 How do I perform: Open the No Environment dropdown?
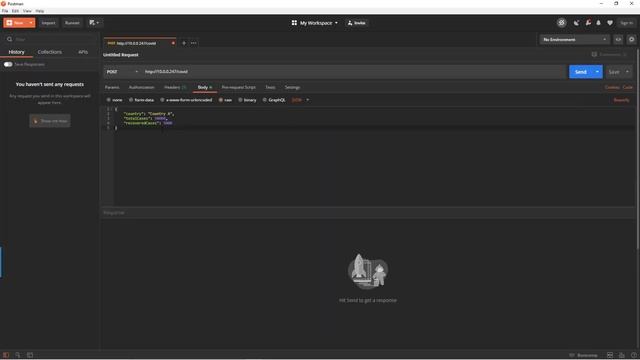[x=575, y=40]
